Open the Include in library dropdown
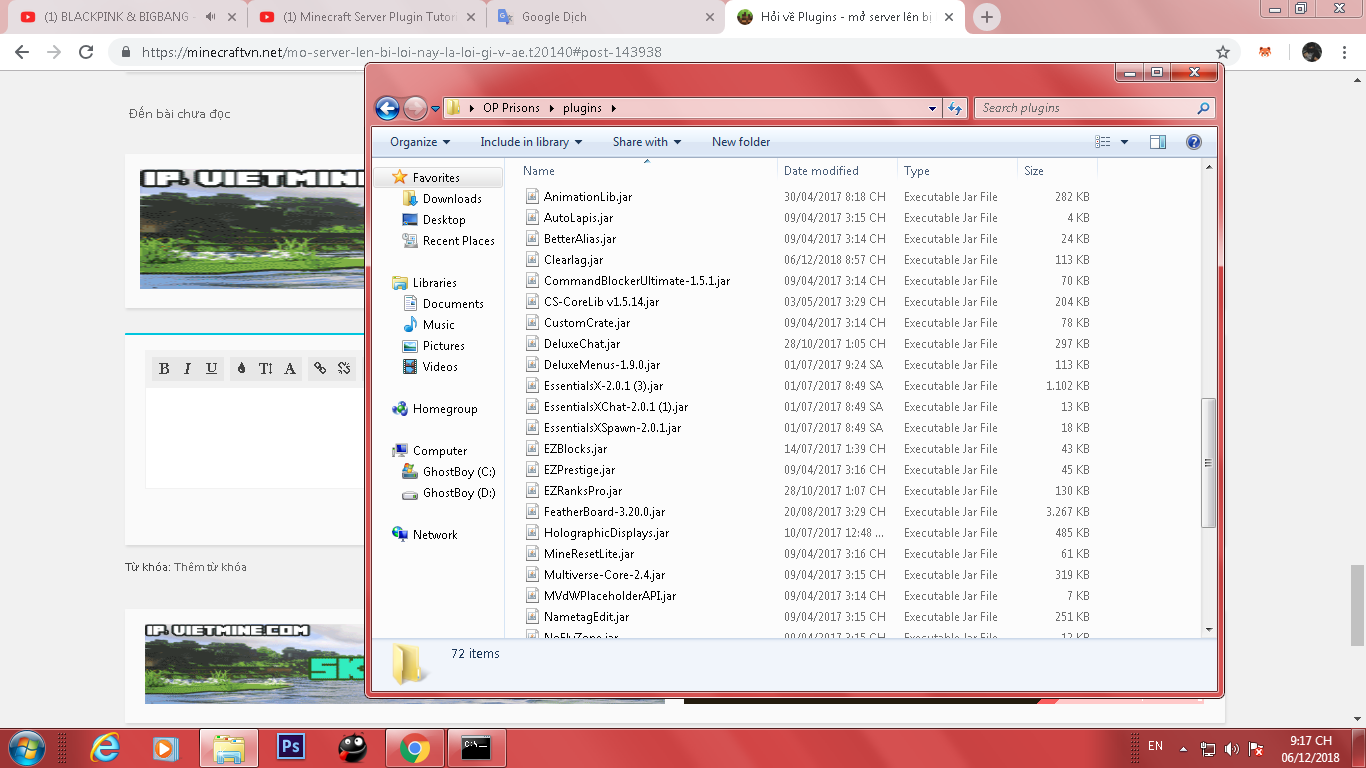The image size is (1366, 768). click(530, 142)
